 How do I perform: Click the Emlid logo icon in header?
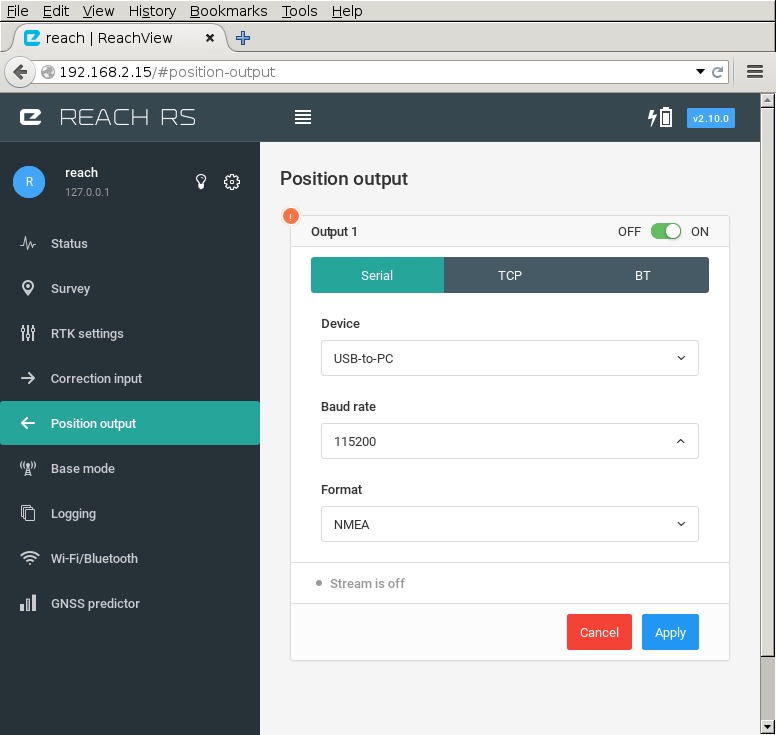(x=31, y=117)
